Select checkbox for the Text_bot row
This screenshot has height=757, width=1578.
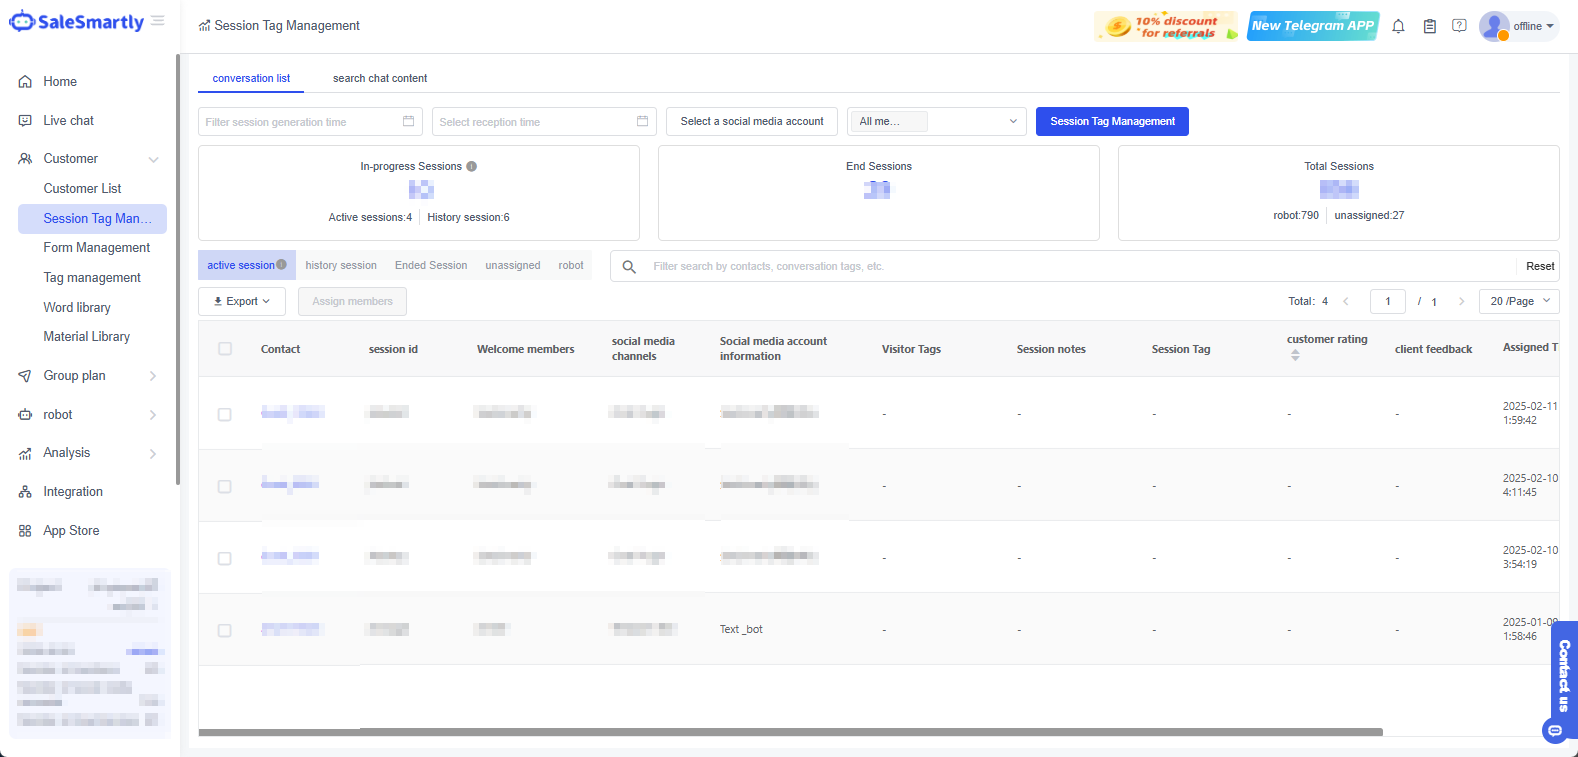(225, 630)
